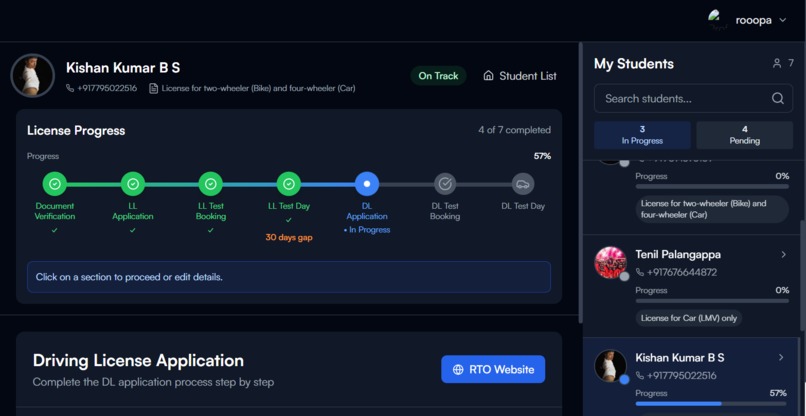Click the search magnifier icon
This screenshot has width=806, height=416.
point(778,98)
